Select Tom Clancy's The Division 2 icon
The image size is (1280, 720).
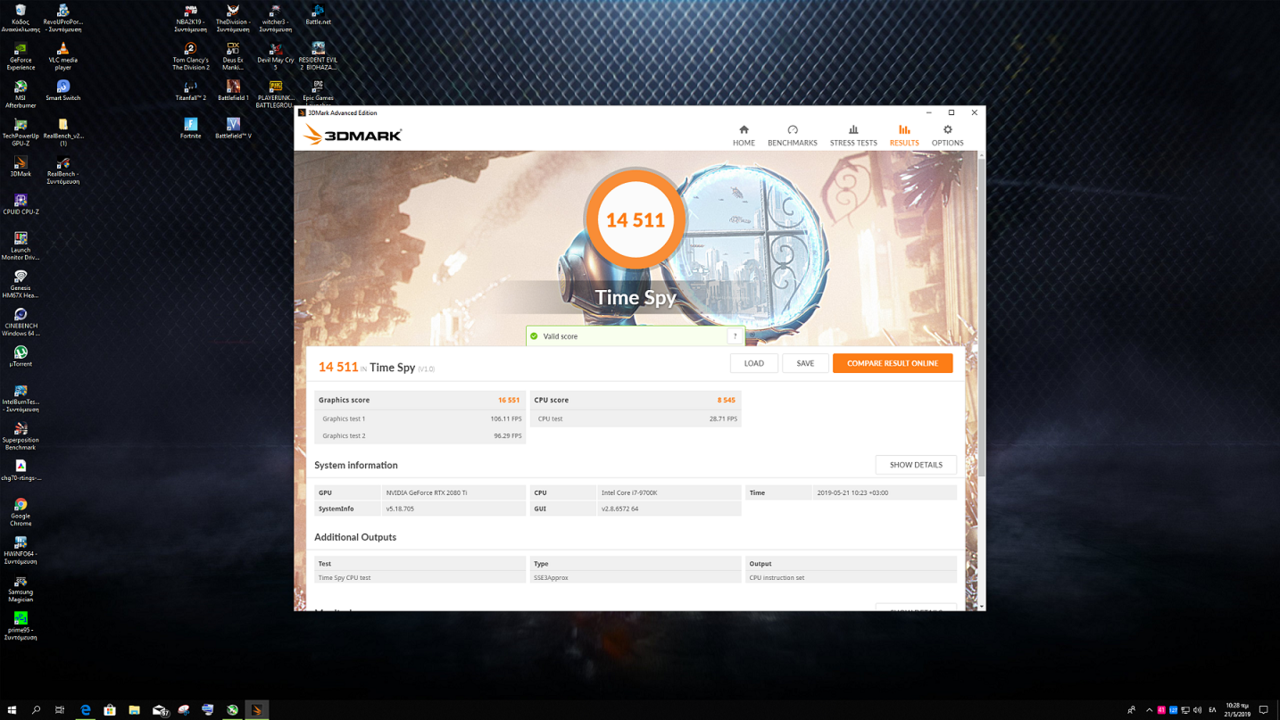coord(190,56)
